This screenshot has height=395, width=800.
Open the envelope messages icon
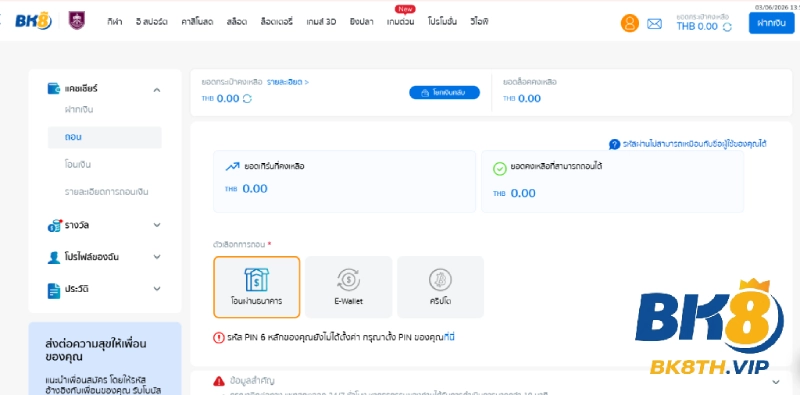654,23
